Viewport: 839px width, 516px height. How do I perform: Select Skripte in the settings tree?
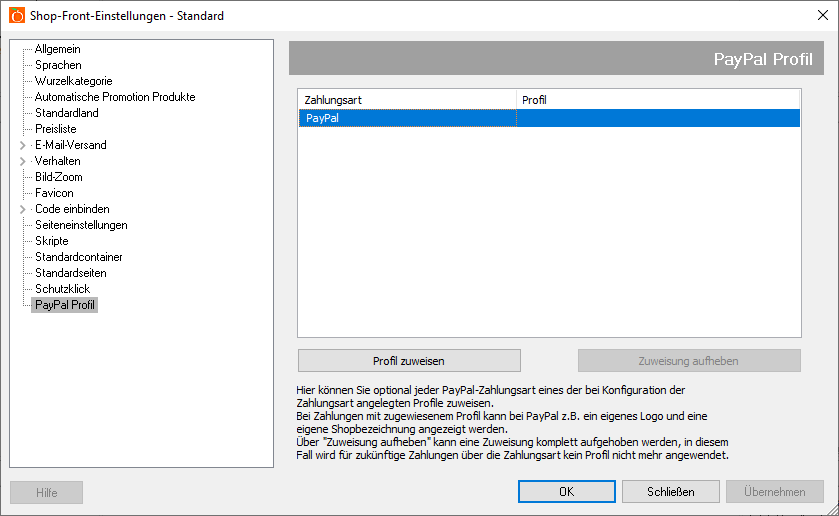(x=52, y=241)
